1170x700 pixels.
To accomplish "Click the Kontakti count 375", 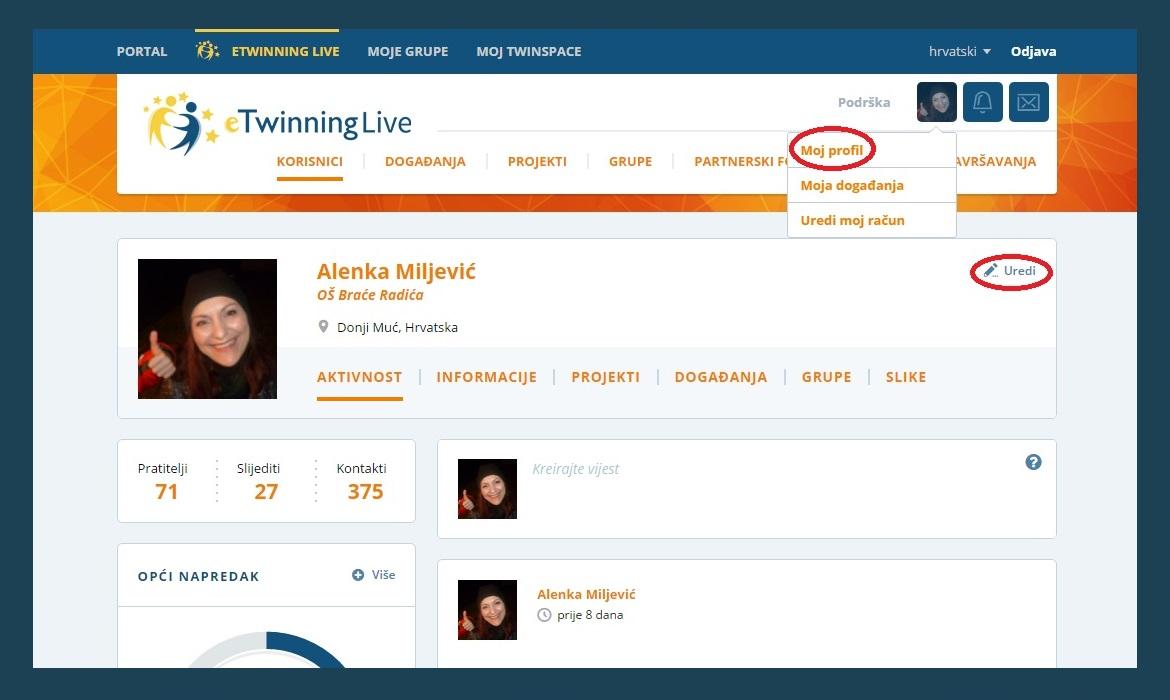I will coord(365,492).
